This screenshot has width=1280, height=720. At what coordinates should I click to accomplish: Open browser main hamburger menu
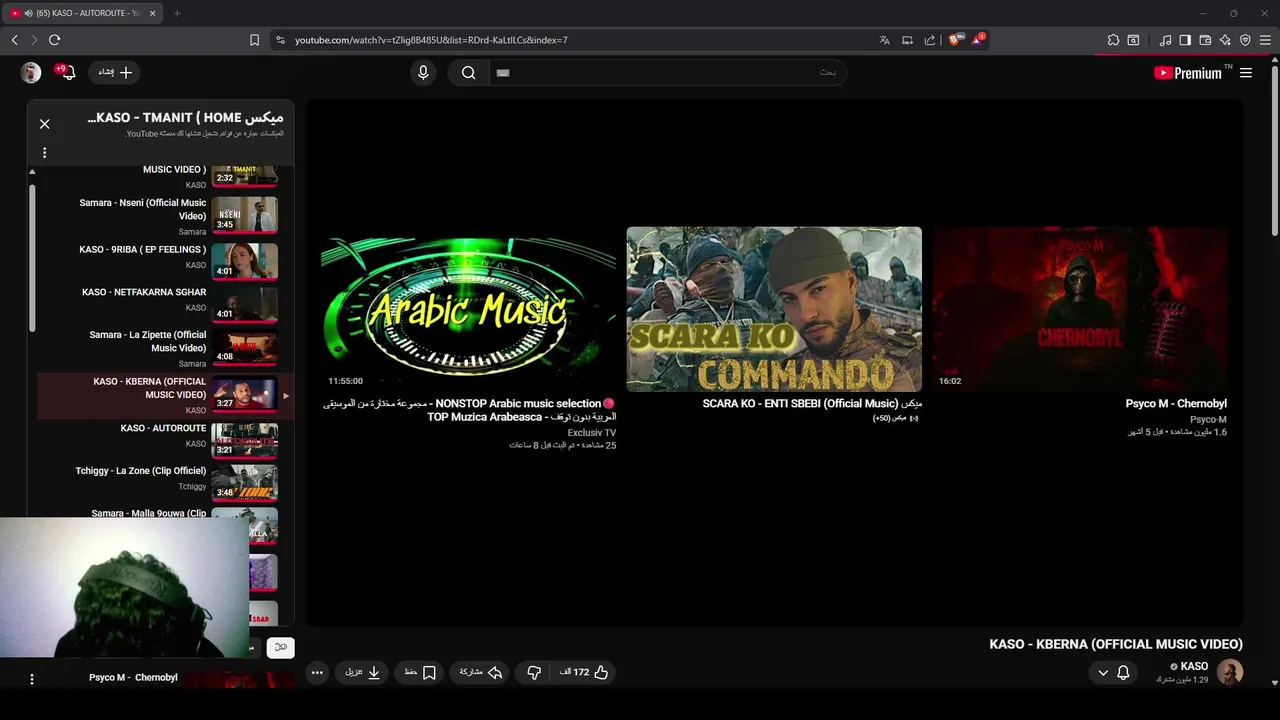pos(1265,40)
